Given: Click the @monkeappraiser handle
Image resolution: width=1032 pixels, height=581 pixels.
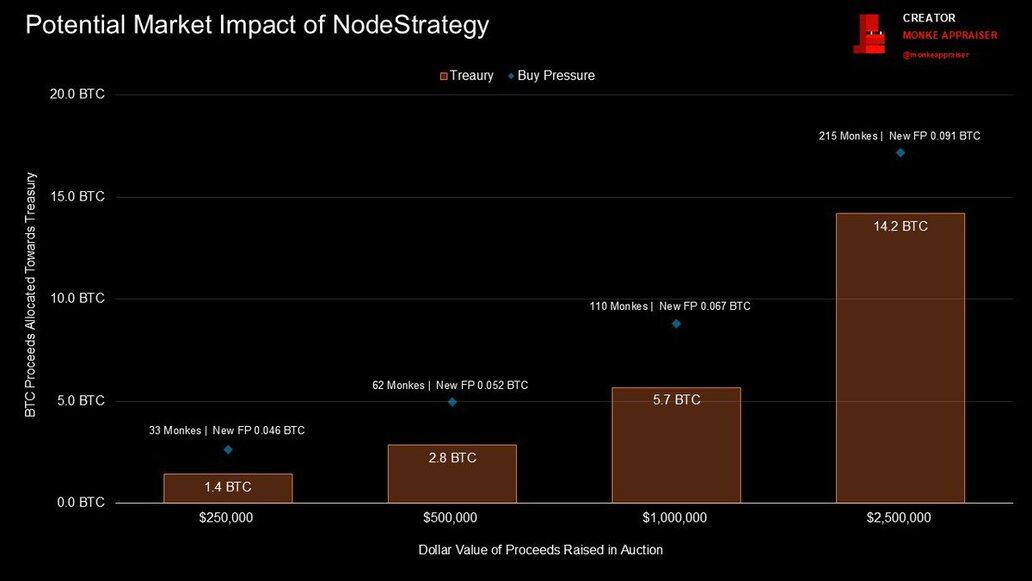Looking at the screenshot, I should pyautogui.click(x=935, y=55).
